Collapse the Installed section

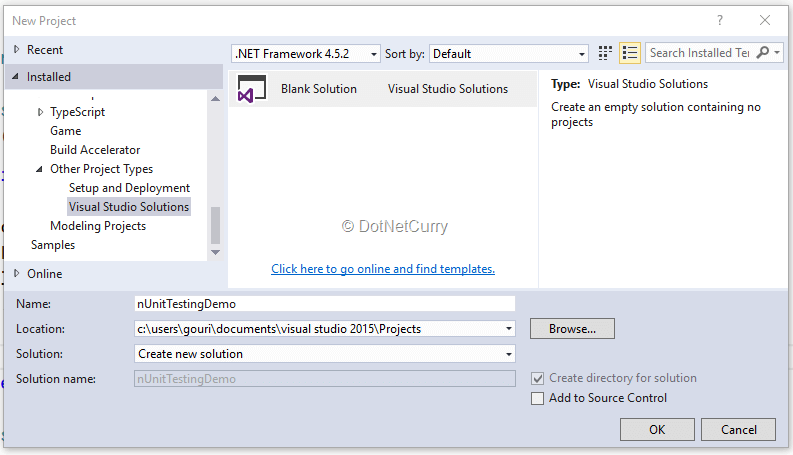(x=16, y=77)
